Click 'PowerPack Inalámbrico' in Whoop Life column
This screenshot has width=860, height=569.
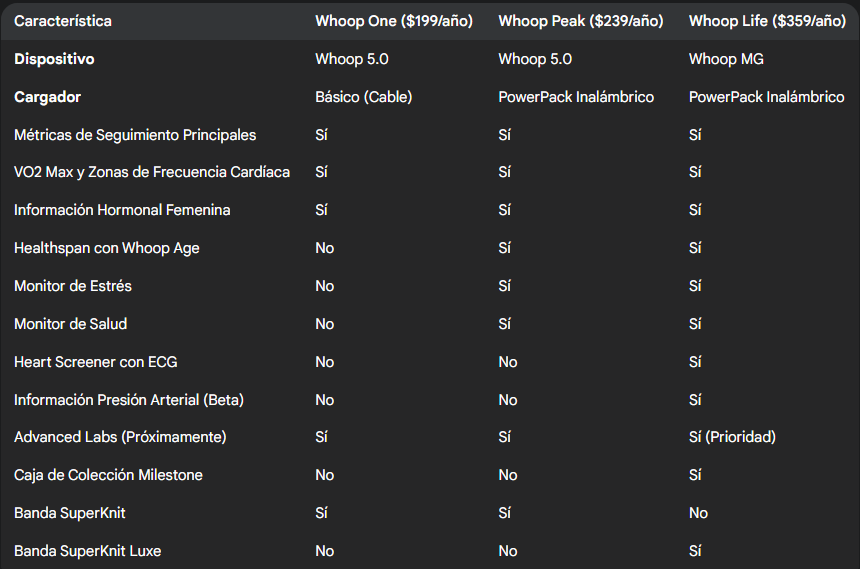point(767,97)
